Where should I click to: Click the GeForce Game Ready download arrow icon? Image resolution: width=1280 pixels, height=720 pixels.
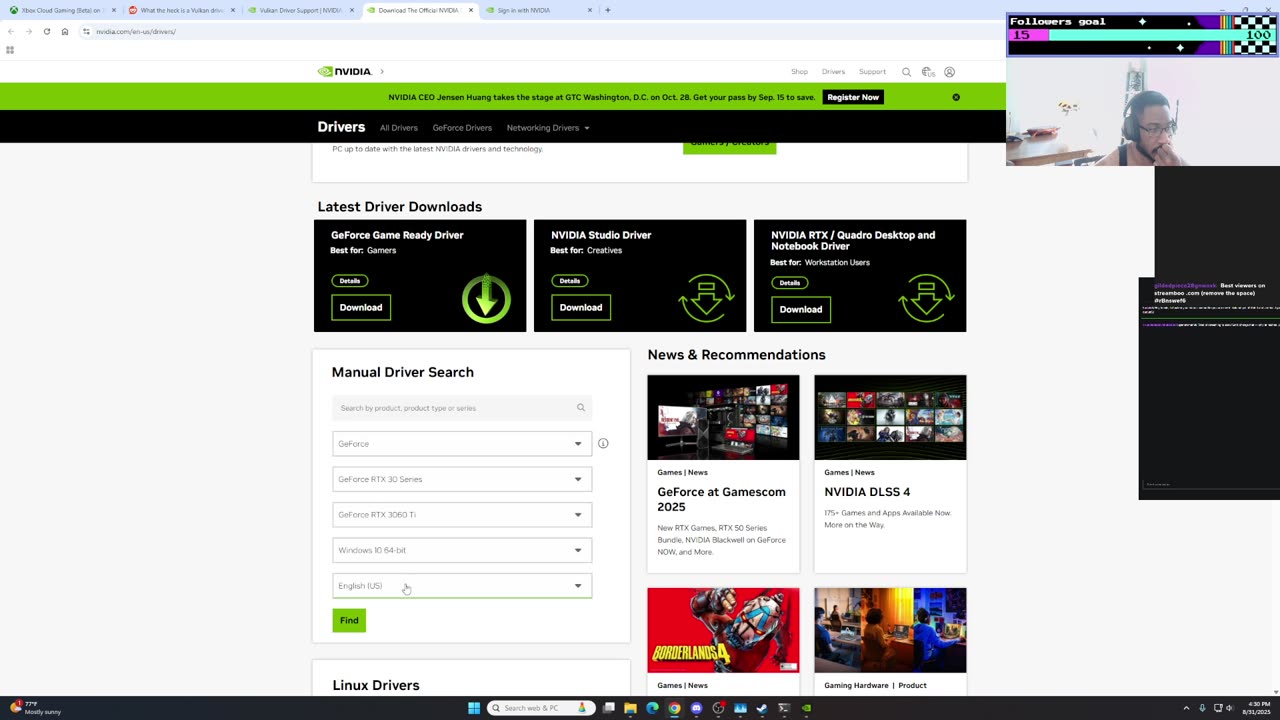[486, 298]
